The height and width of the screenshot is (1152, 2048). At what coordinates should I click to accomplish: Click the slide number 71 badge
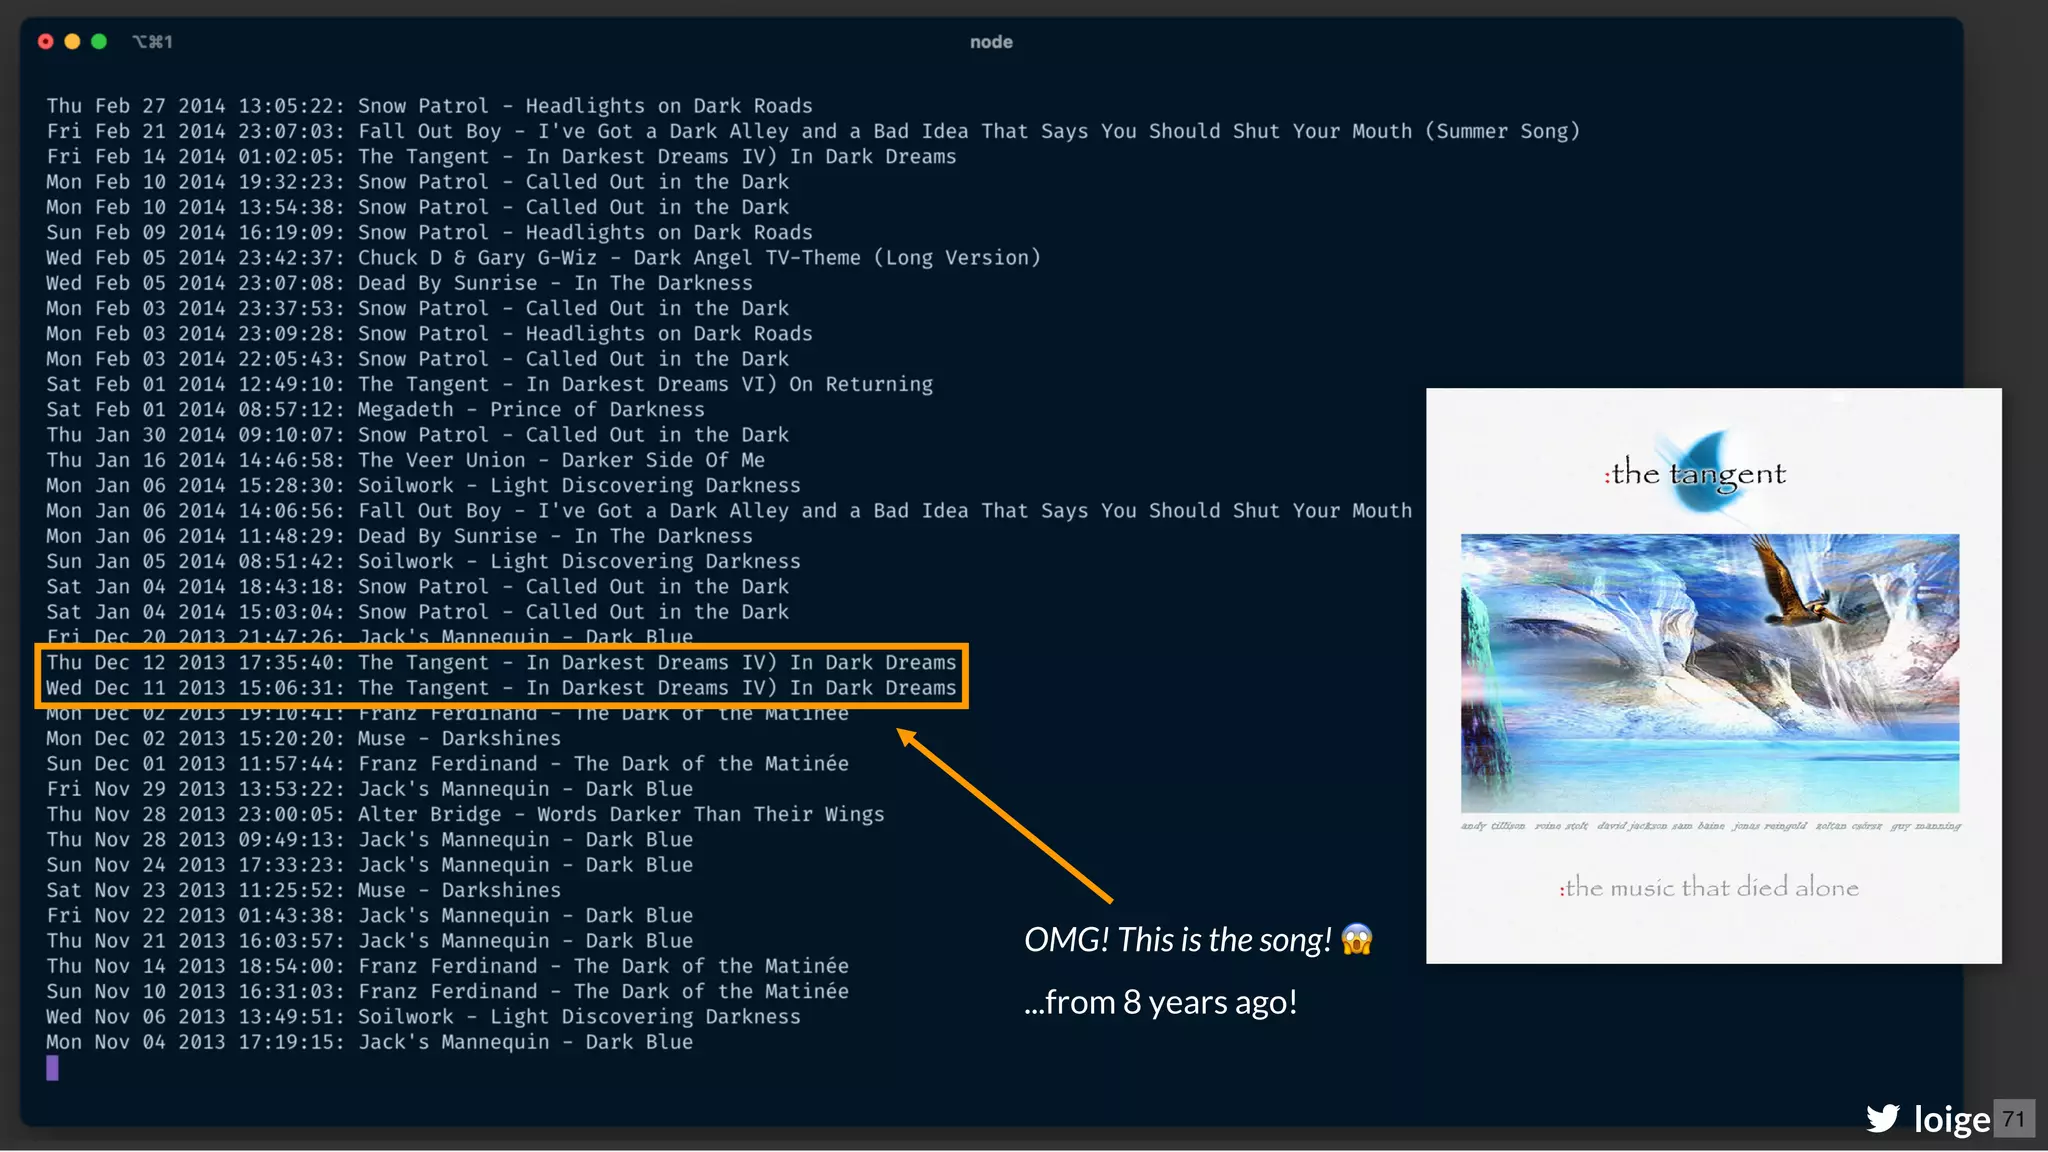coord(2013,1118)
